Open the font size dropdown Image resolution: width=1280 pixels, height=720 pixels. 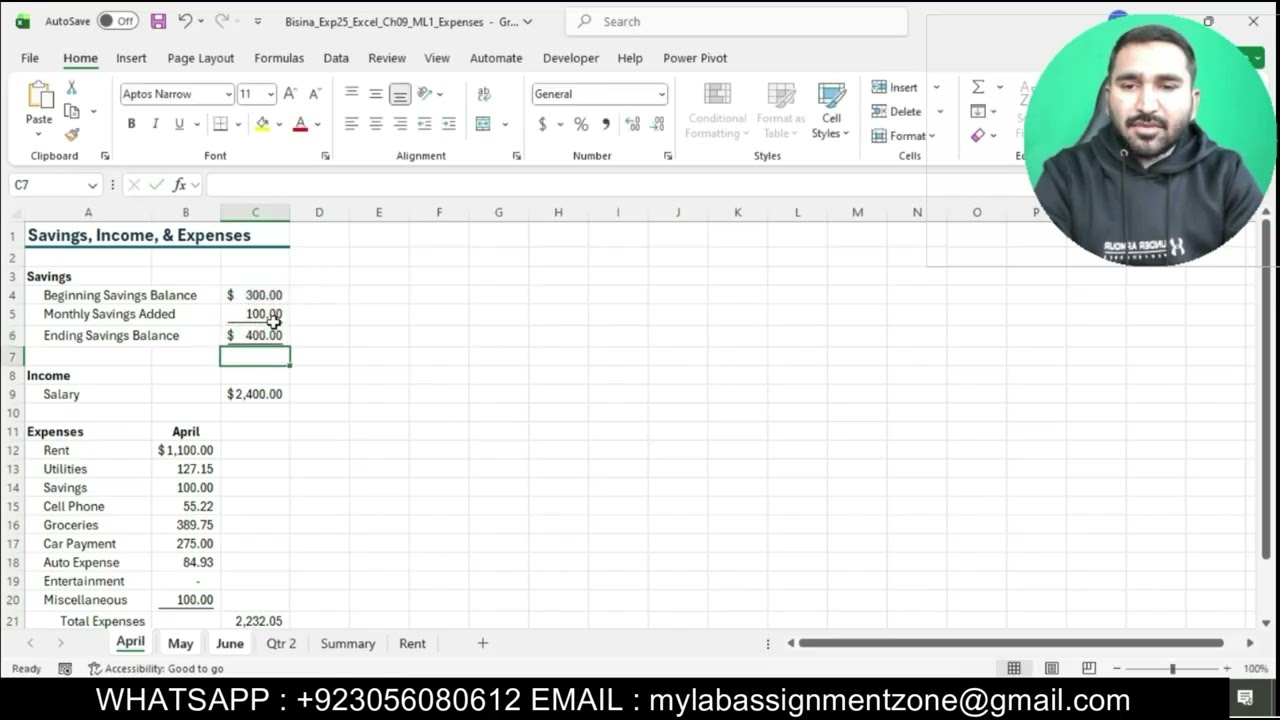(270, 94)
